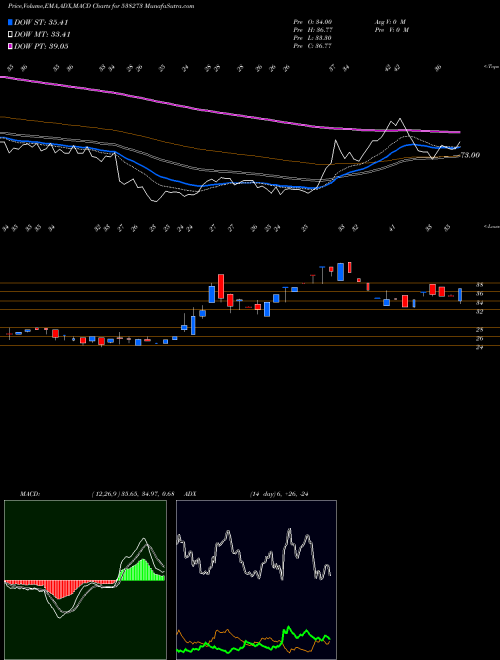This screenshot has width=500, height=660.
Task: Click the magenta DOW PT legend swatch
Action: click(x=10, y=46)
